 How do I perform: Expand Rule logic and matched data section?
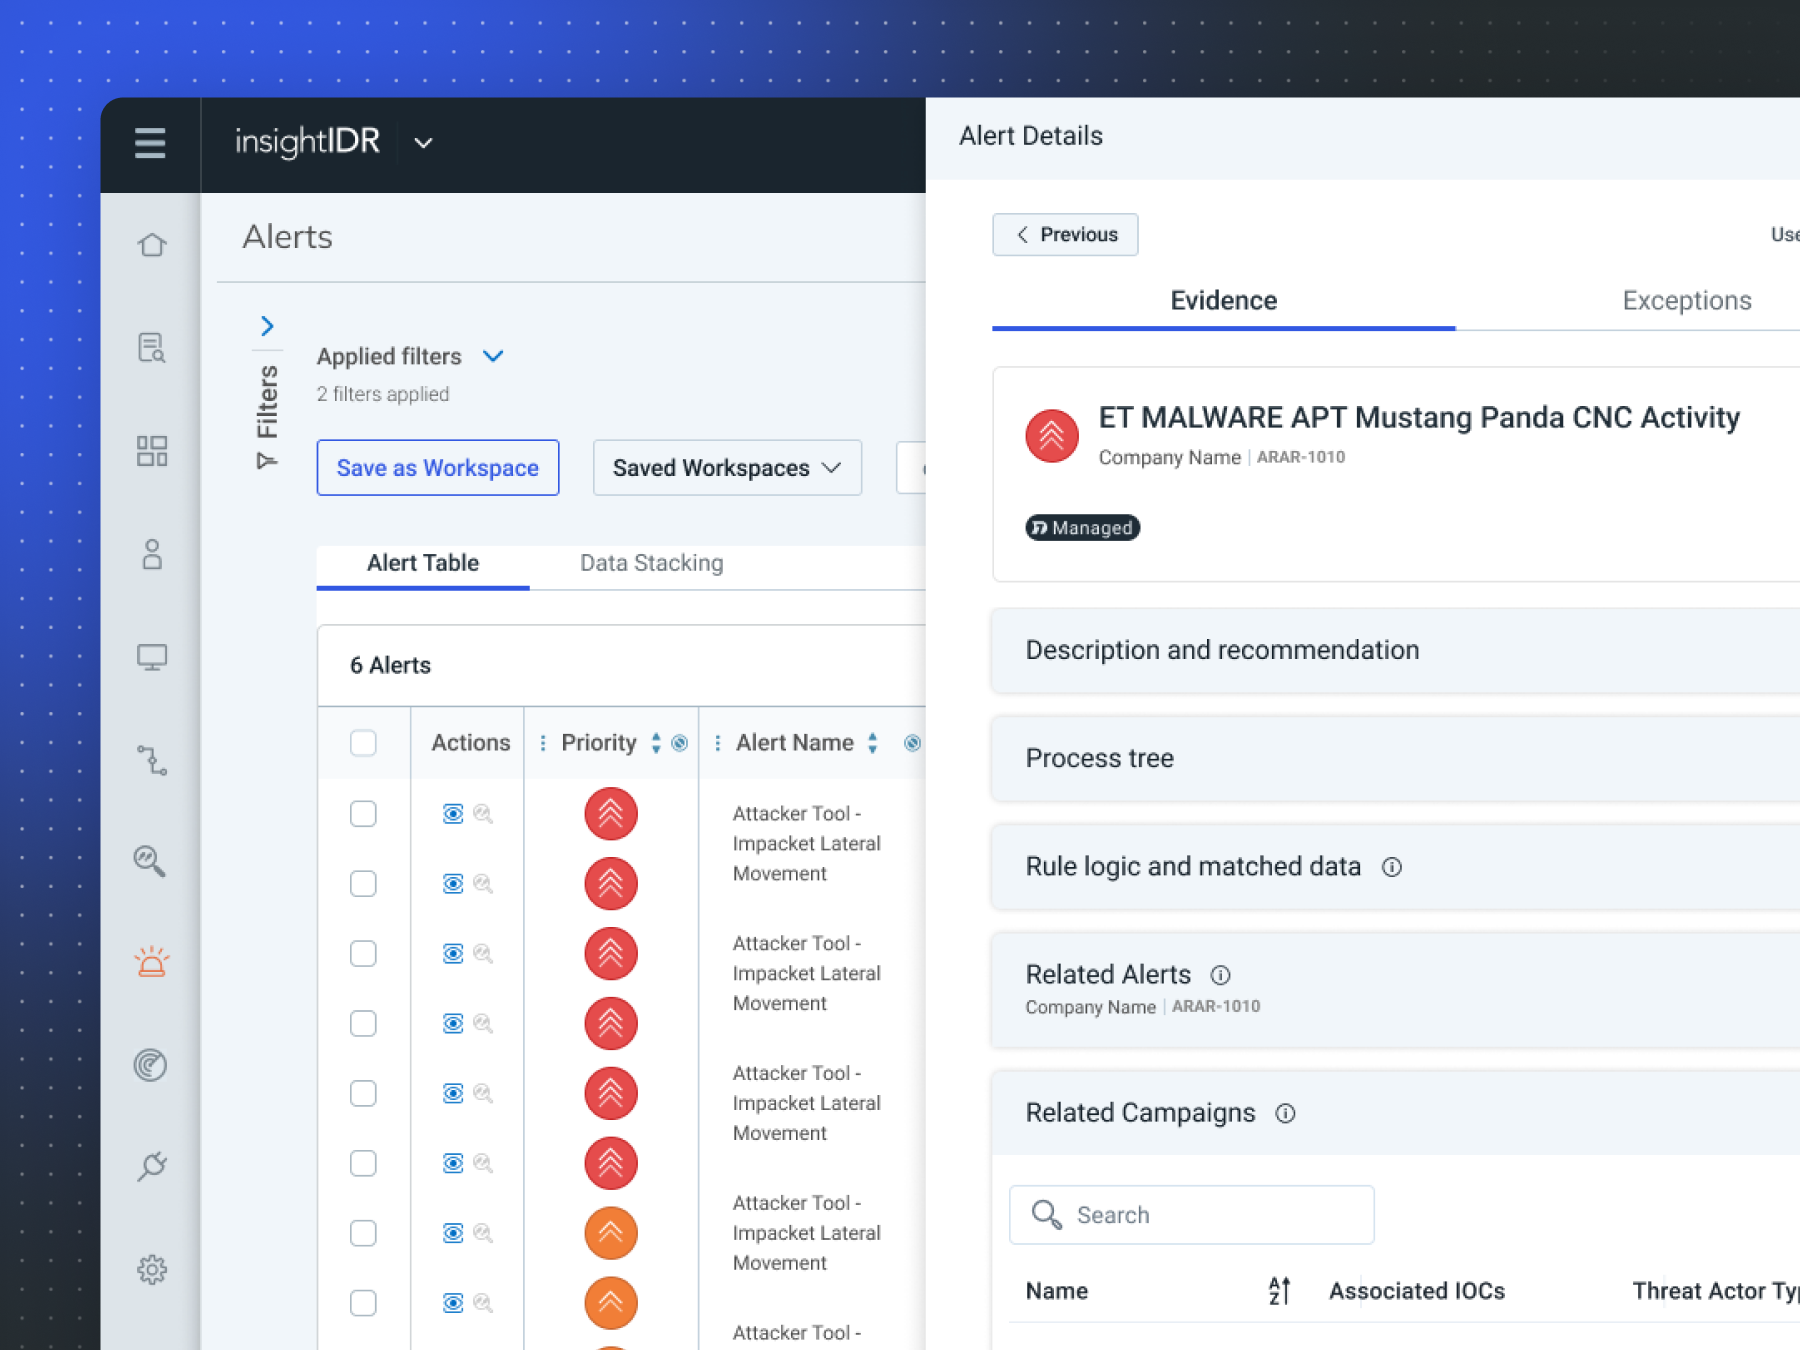click(x=1395, y=867)
